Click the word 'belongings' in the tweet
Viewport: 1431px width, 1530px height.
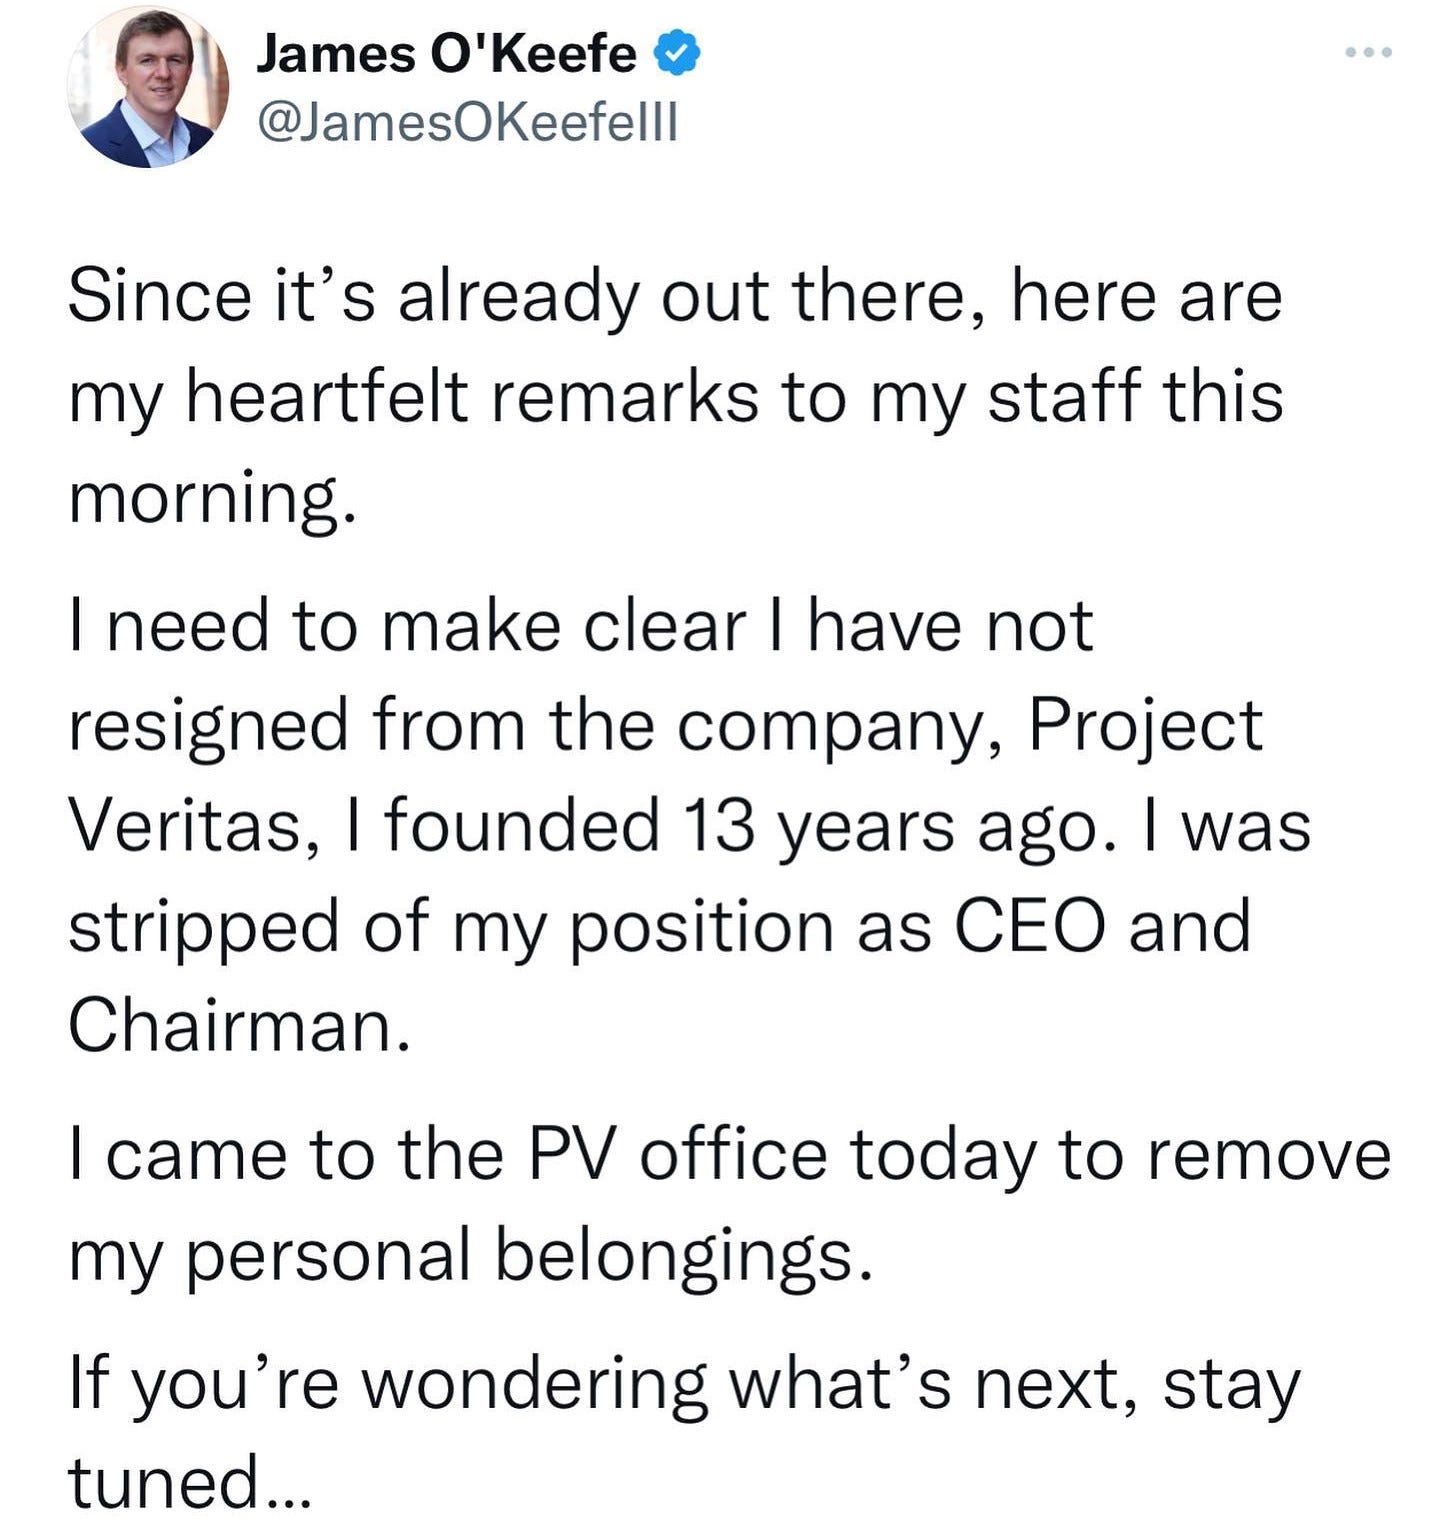[x=684, y=1256]
